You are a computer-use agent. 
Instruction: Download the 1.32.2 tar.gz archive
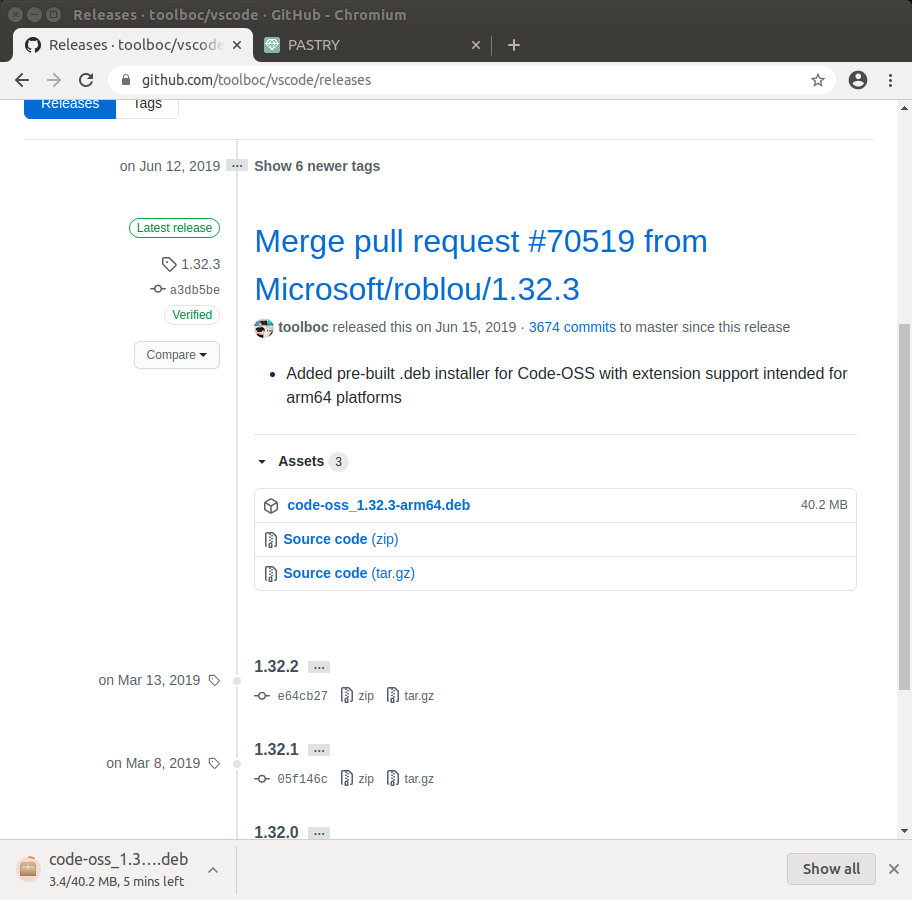coord(411,695)
